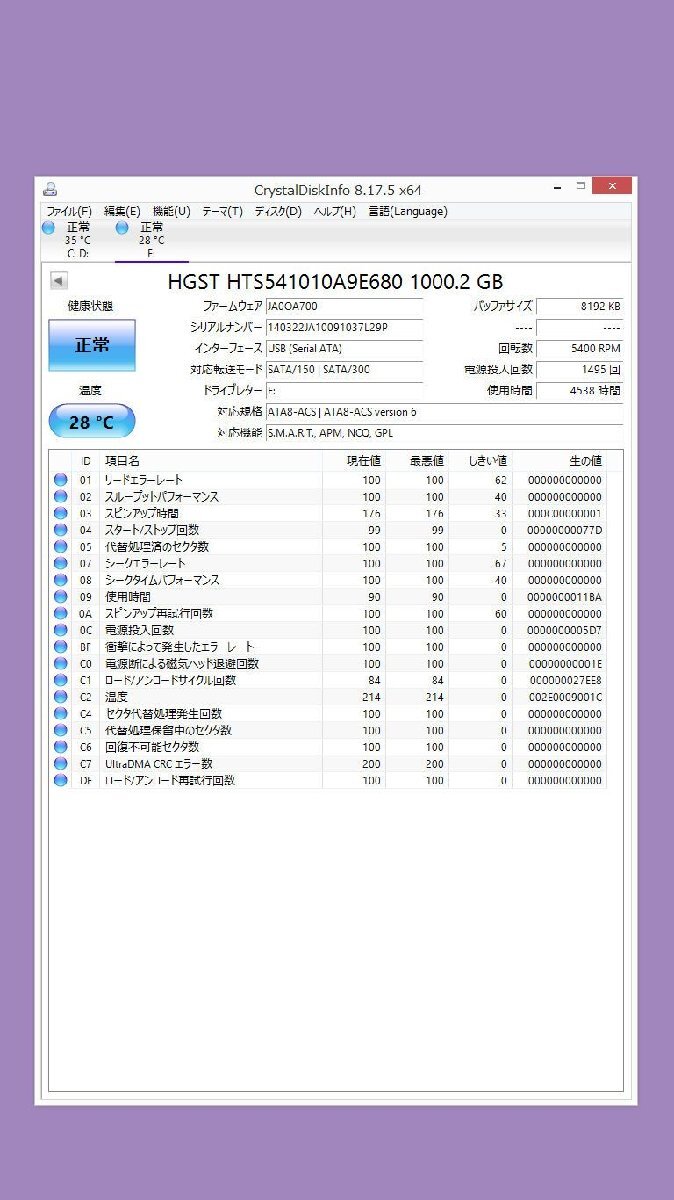Click the CrystalDiskInfo title bar app icon
This screenshot has width=674, height=1200.
point(50,189)
